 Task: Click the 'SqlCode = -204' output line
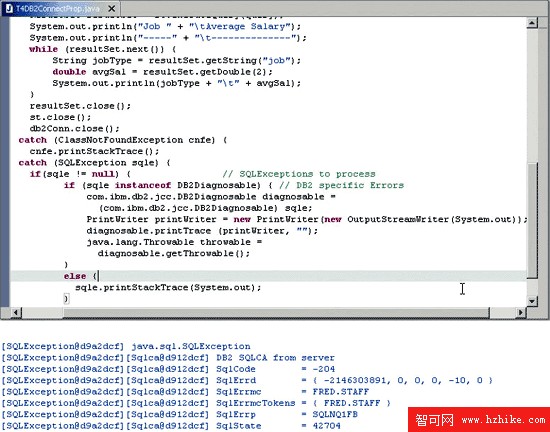168,369
